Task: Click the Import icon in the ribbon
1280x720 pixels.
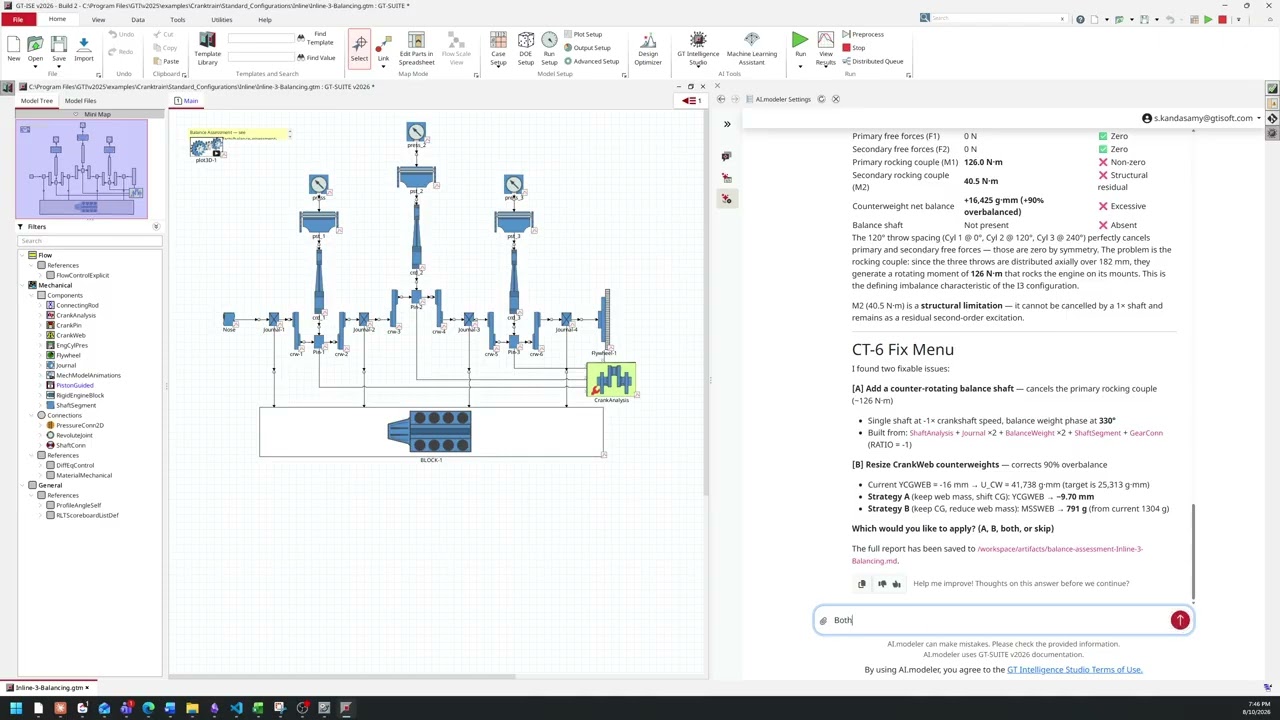Action: (84, 47)
